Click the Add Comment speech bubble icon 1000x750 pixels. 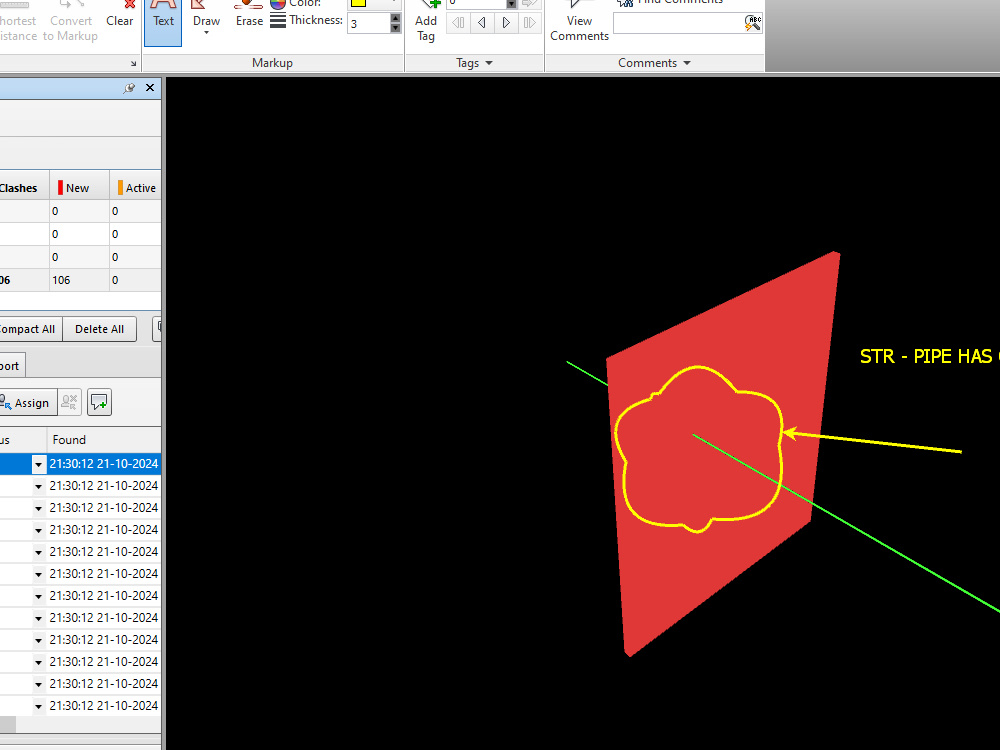(99, 402)
